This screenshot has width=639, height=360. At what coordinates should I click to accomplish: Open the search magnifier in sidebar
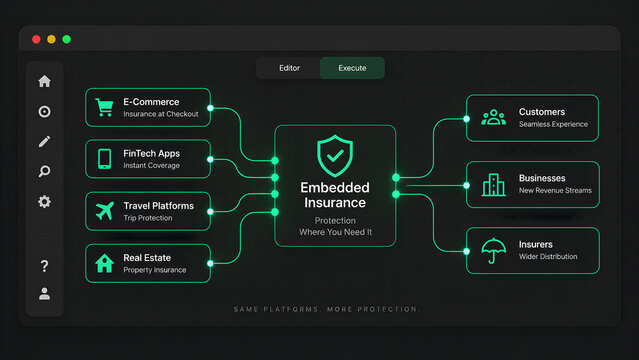point(44,171)
